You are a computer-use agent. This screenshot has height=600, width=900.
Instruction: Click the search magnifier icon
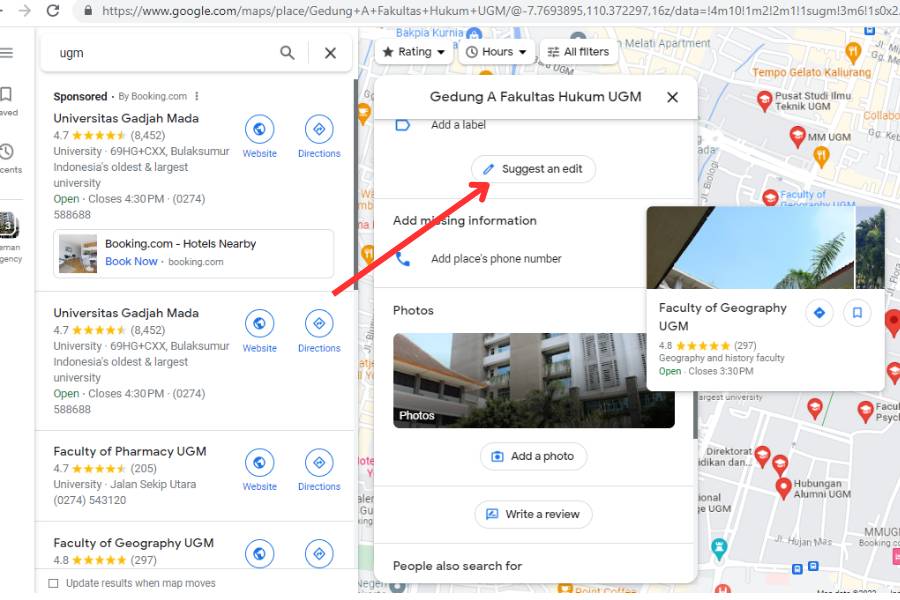click(x=287, y=53)
